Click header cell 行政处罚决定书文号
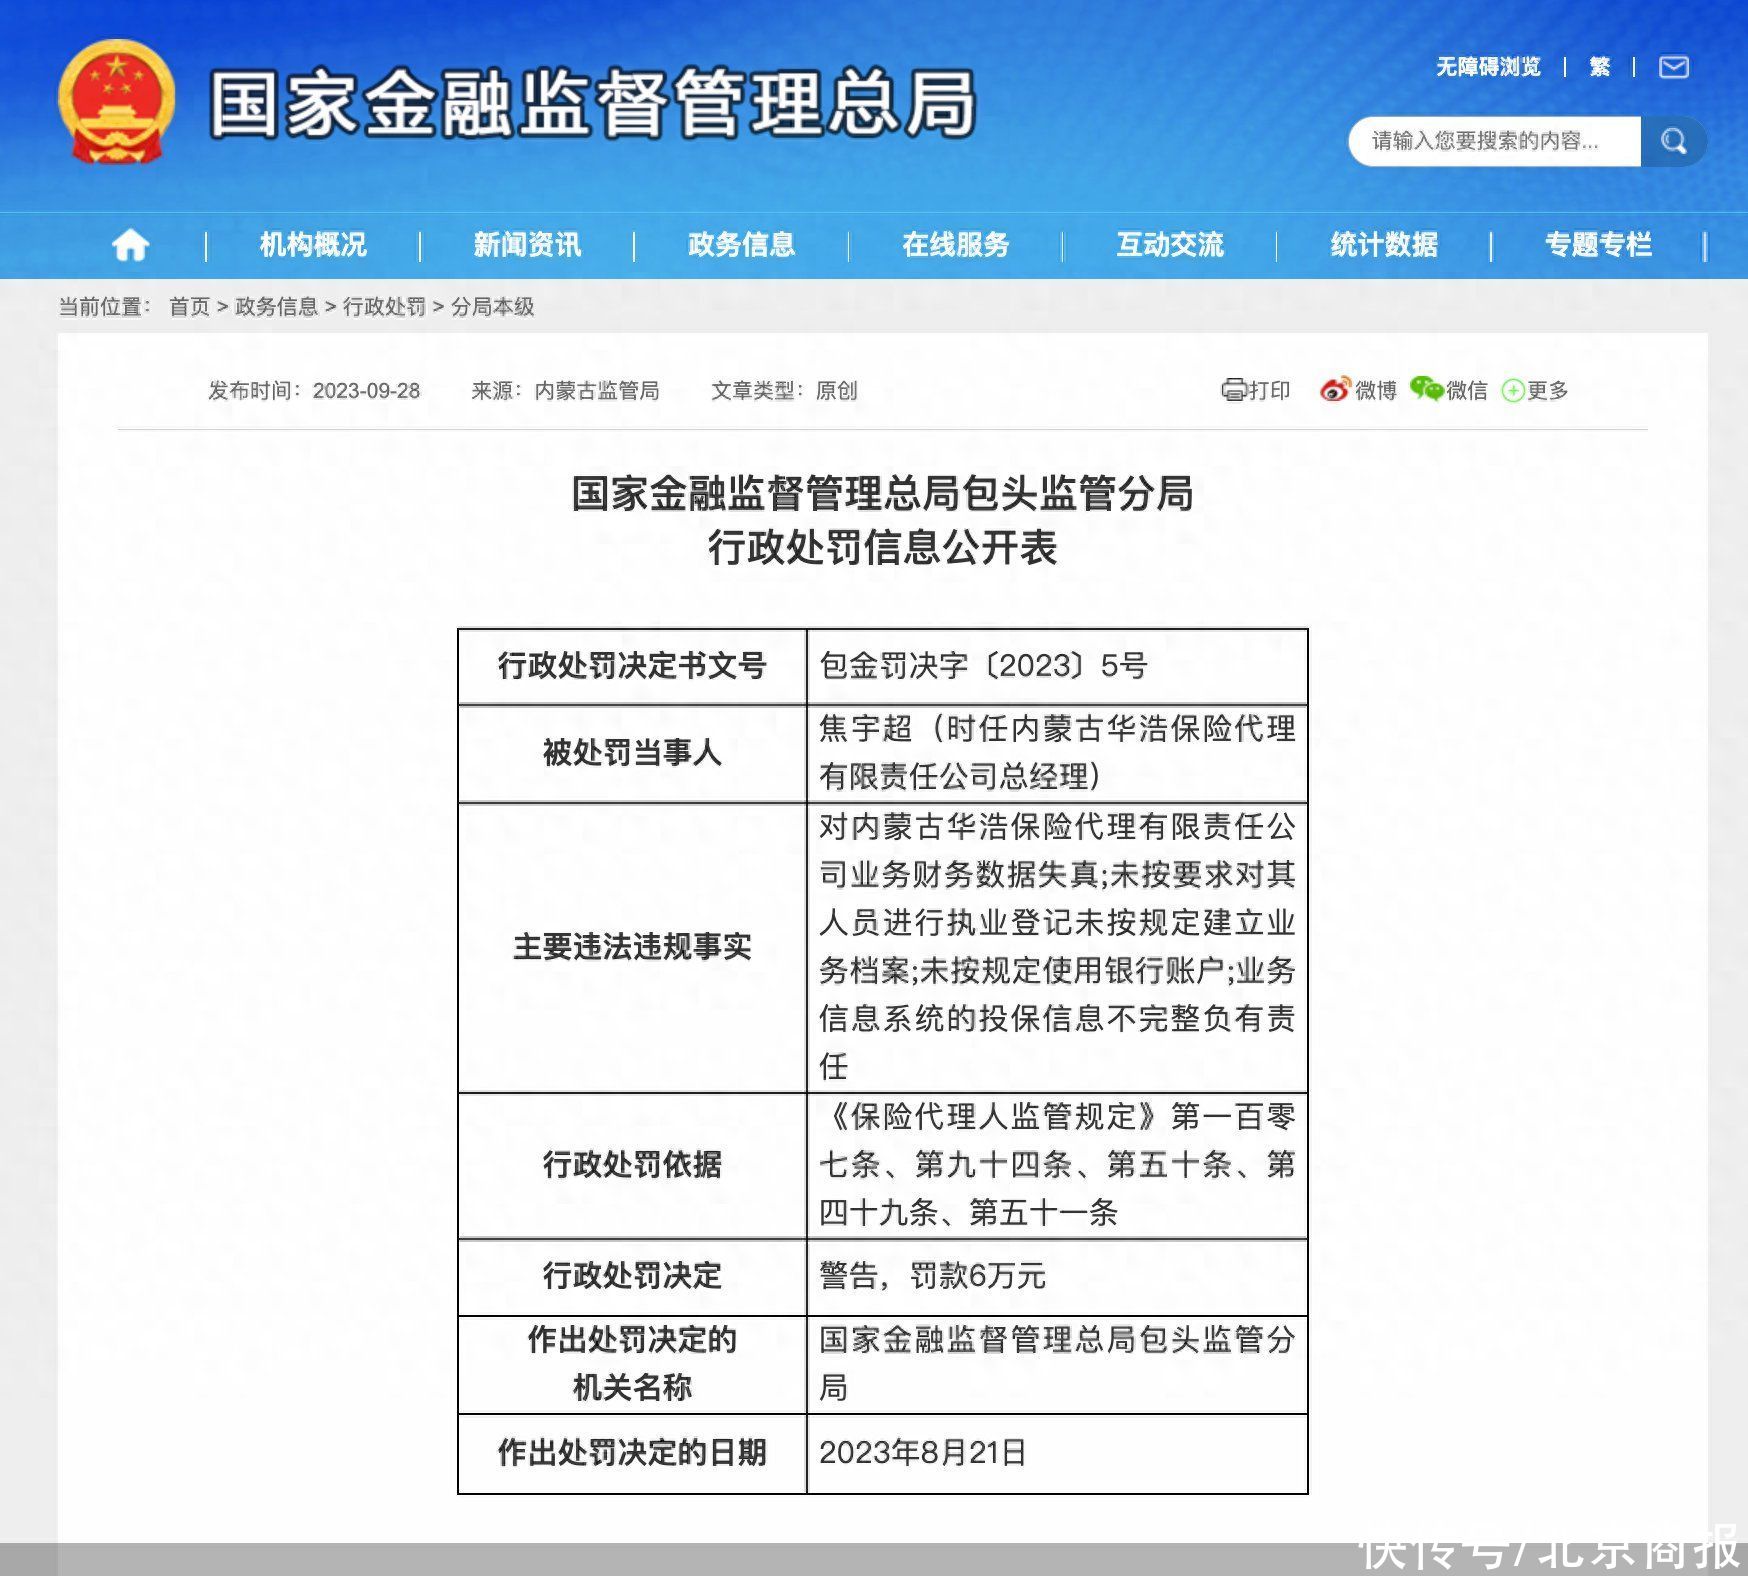This screenshot has width=1748, height=1576. [x=632, y=666]
